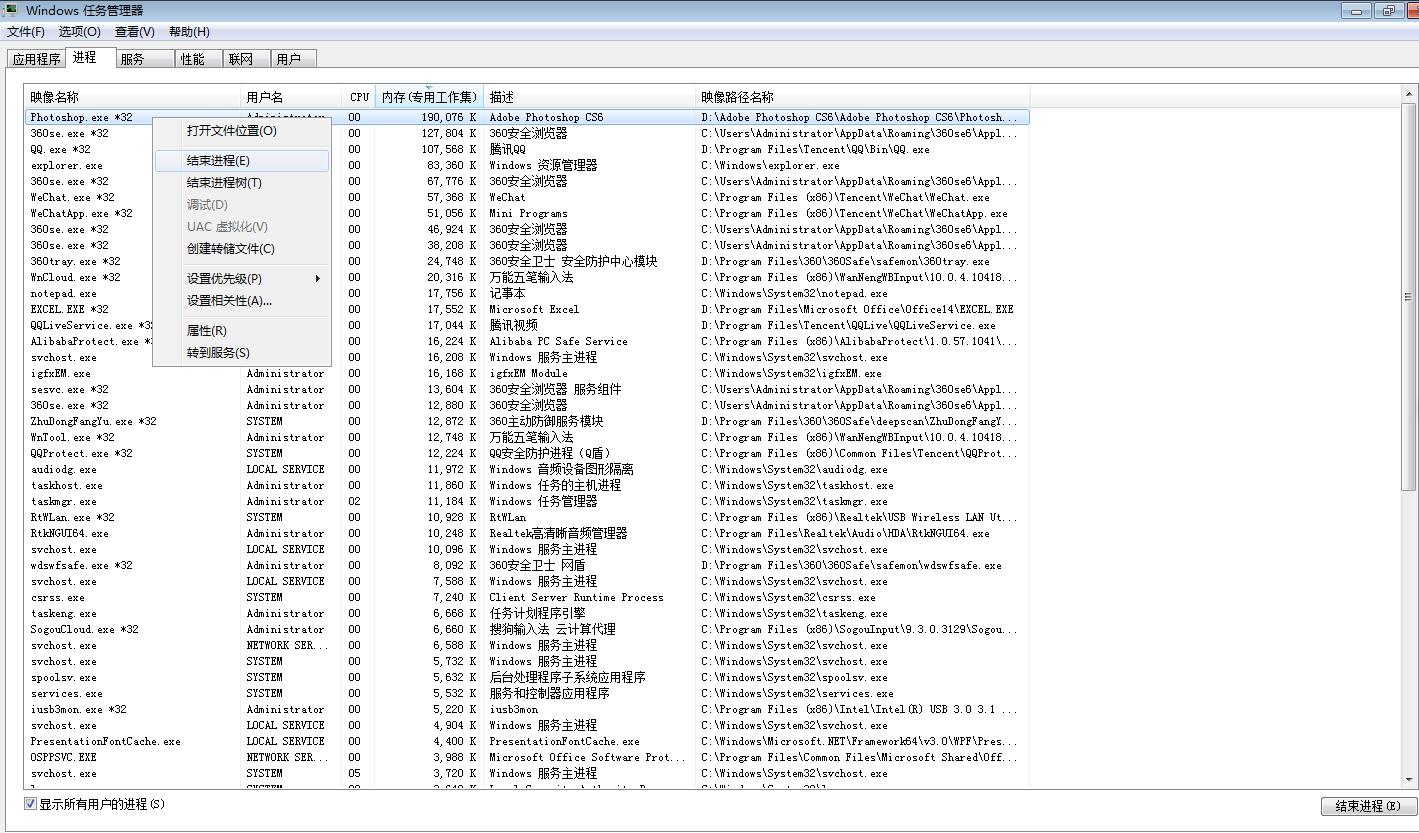
Task: Select 结束进程树(T) menu entry
Action: (x=242, y=183)
